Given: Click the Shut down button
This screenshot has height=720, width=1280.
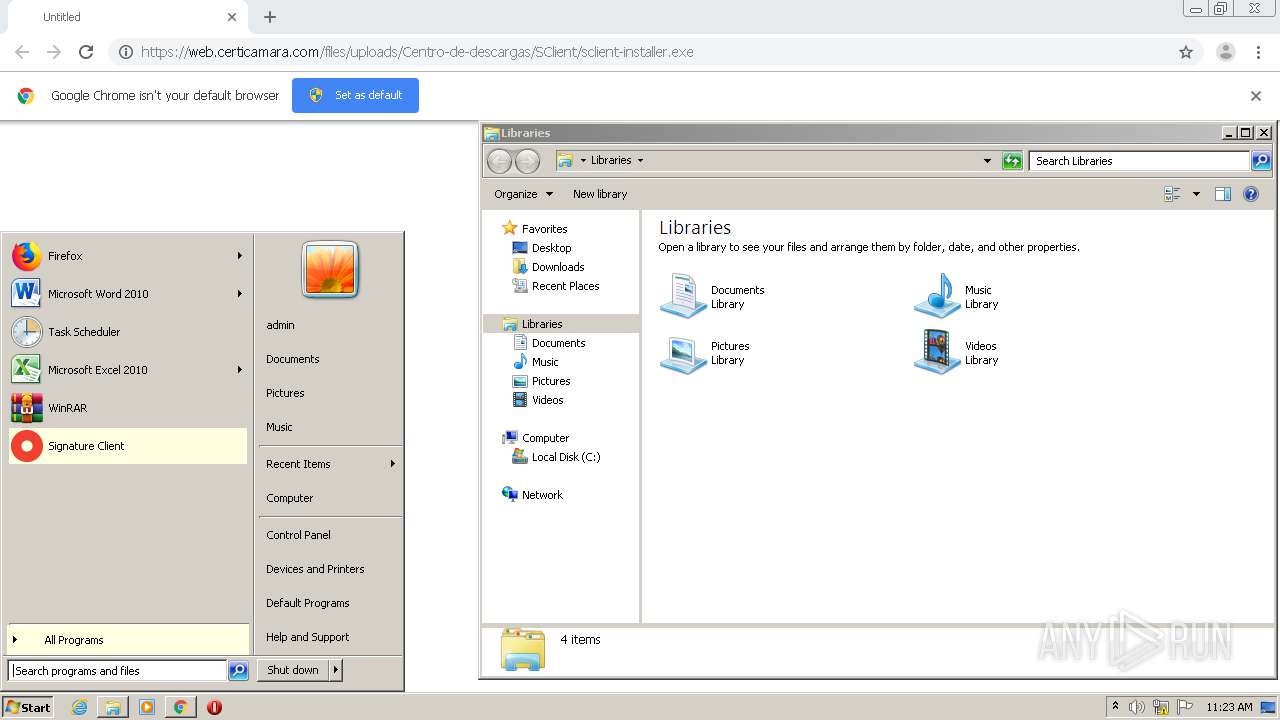Looking at the screenshot, I should [293, 670].
